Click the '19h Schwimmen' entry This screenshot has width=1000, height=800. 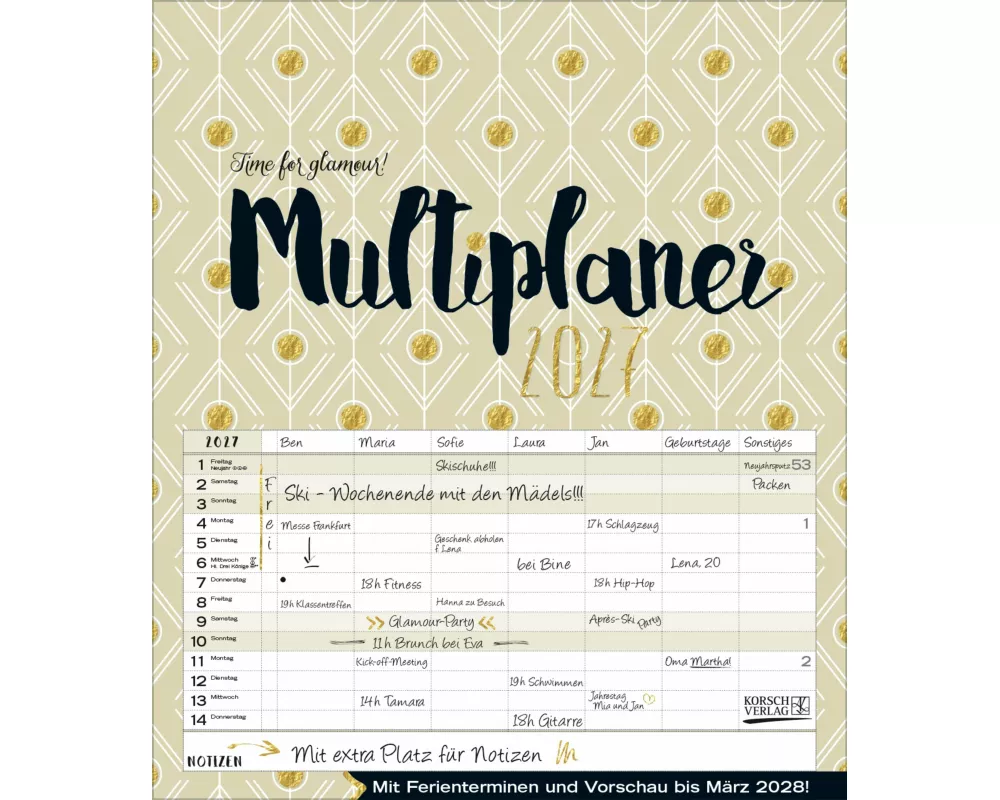547,682
